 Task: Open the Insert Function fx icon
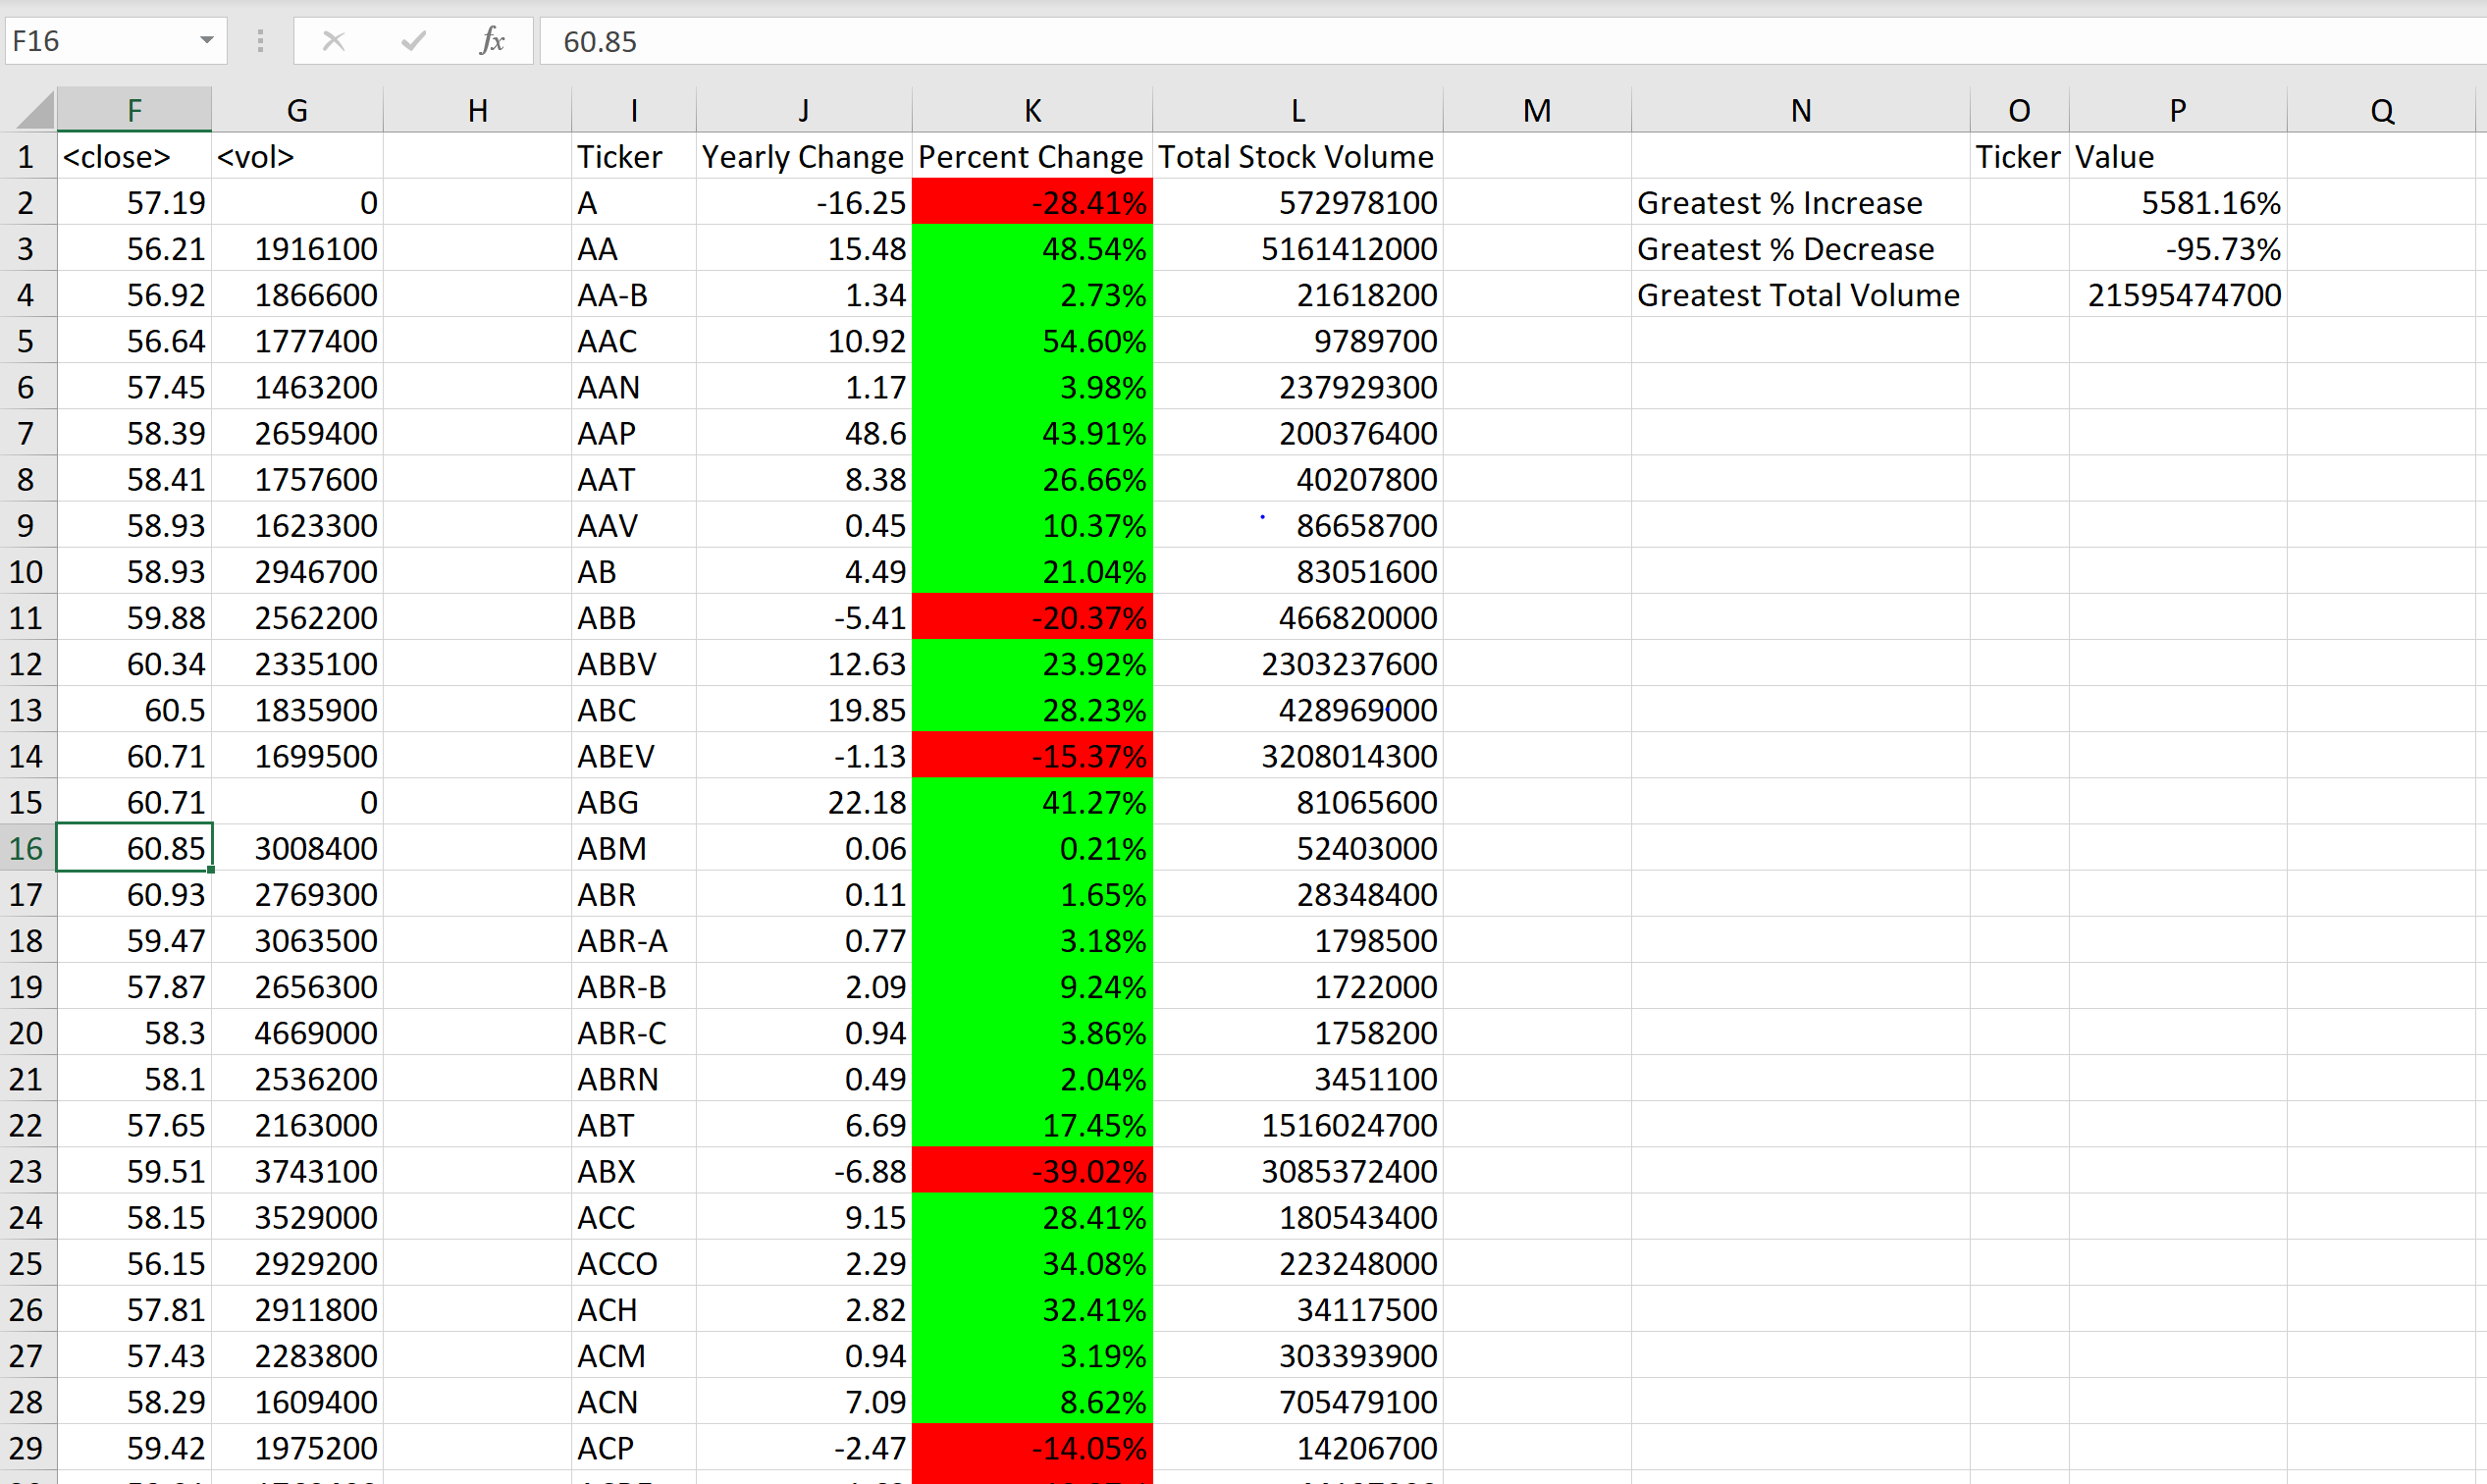[492, 41]
